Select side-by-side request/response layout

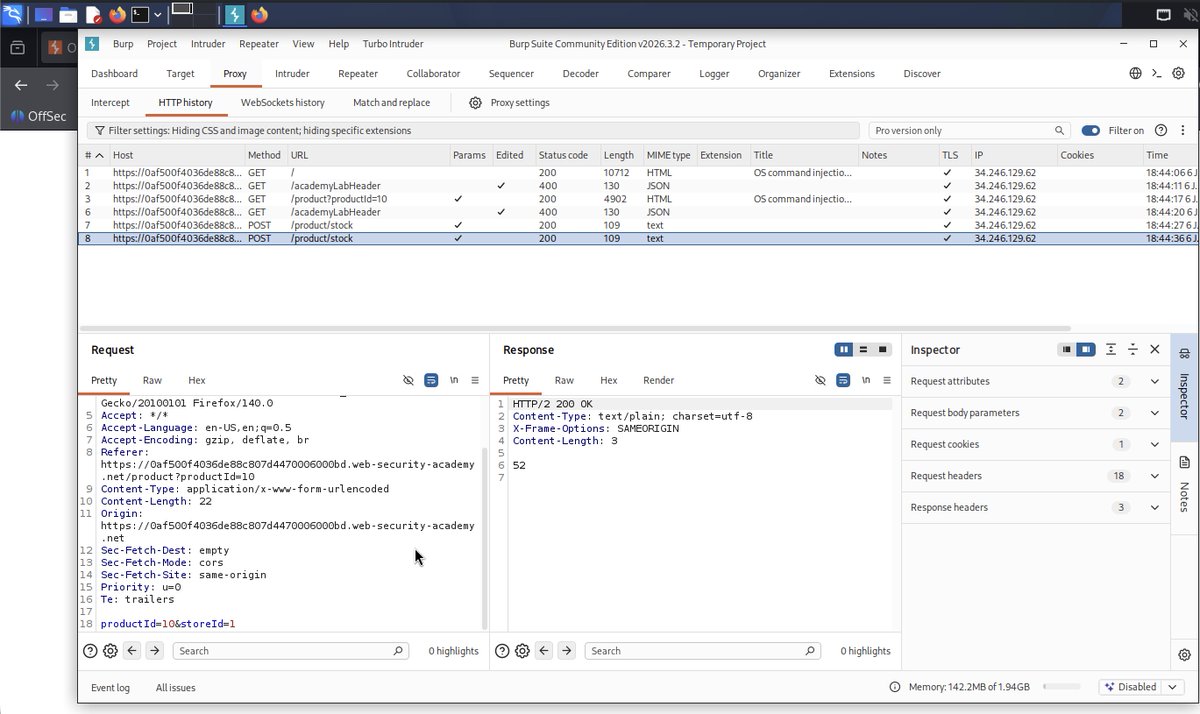tap(845, 350)
